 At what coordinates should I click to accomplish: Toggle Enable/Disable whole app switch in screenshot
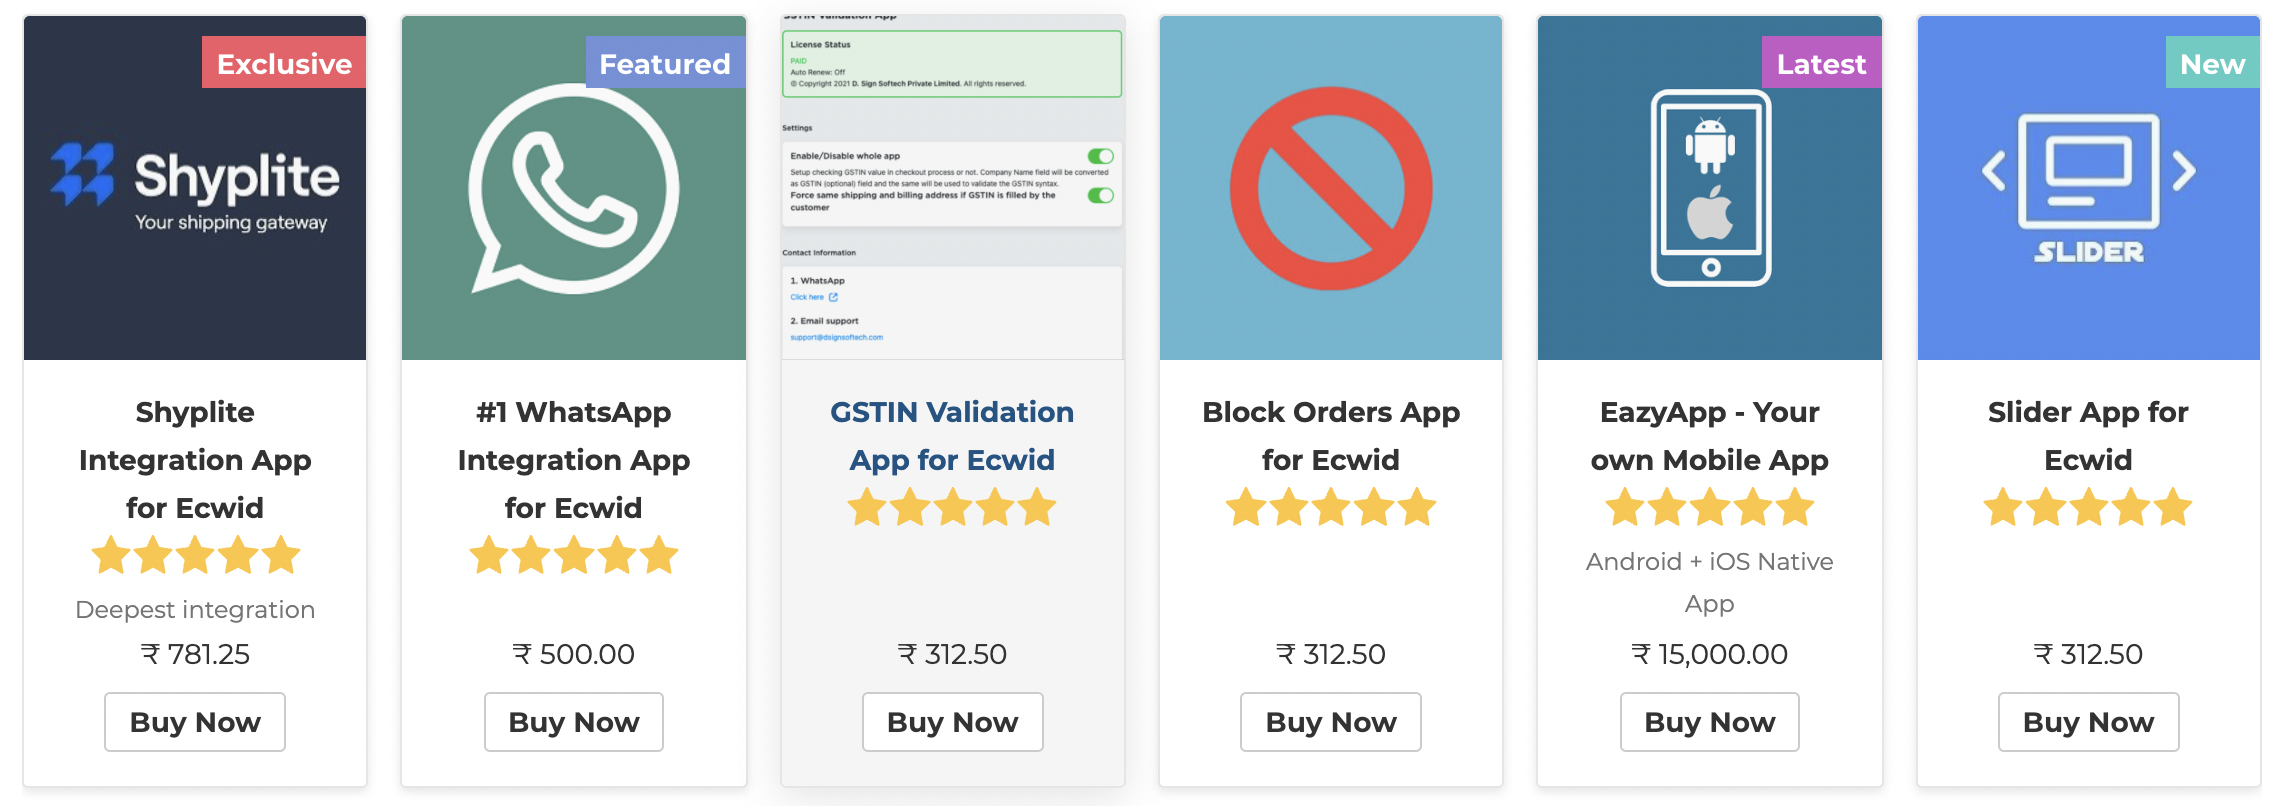coord(1101,156)
